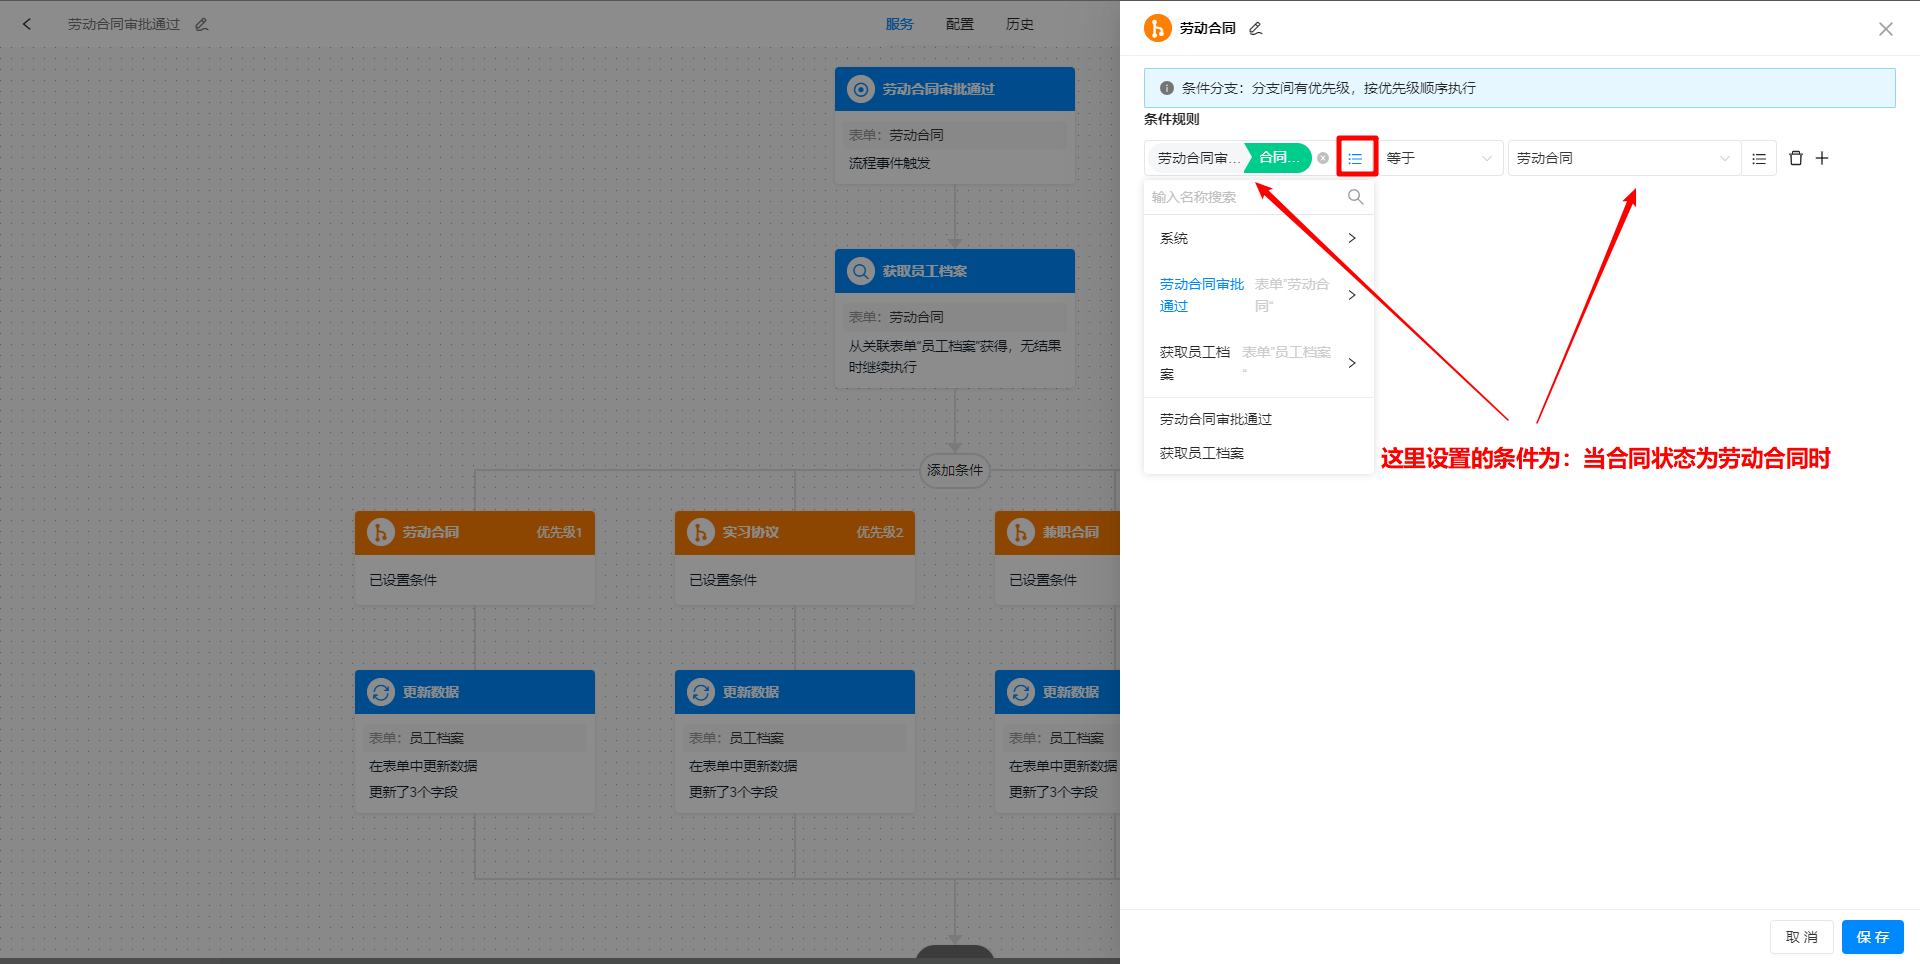
Task: Click the 取消 button
Action: pyautogui.click(x=1801, y=937)
